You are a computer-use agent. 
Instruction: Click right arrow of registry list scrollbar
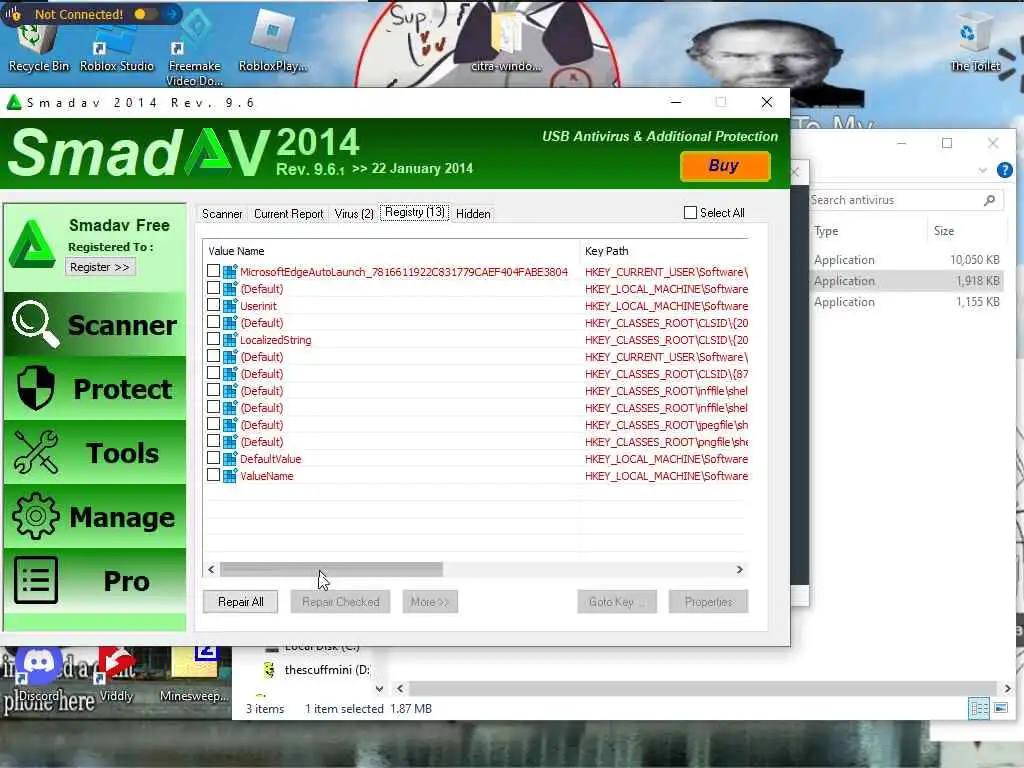tap(739, 569)
